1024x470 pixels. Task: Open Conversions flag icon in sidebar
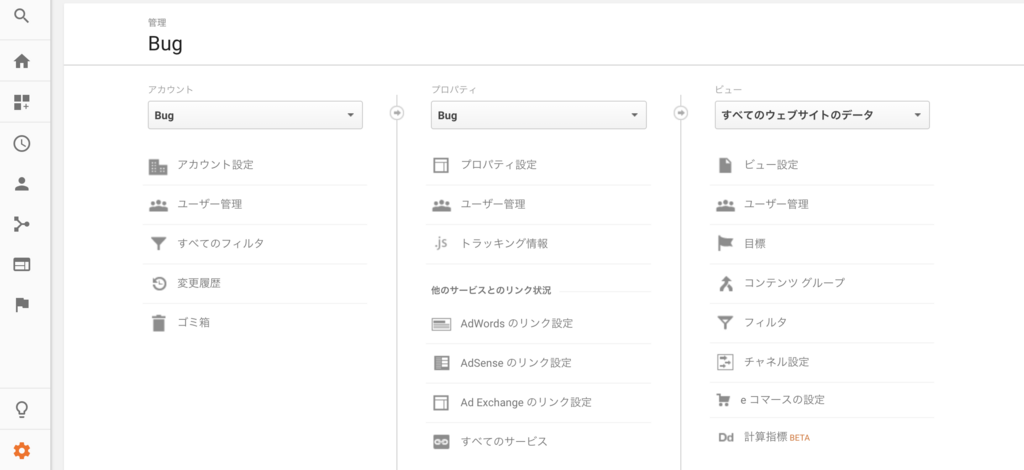click(22, 305)
